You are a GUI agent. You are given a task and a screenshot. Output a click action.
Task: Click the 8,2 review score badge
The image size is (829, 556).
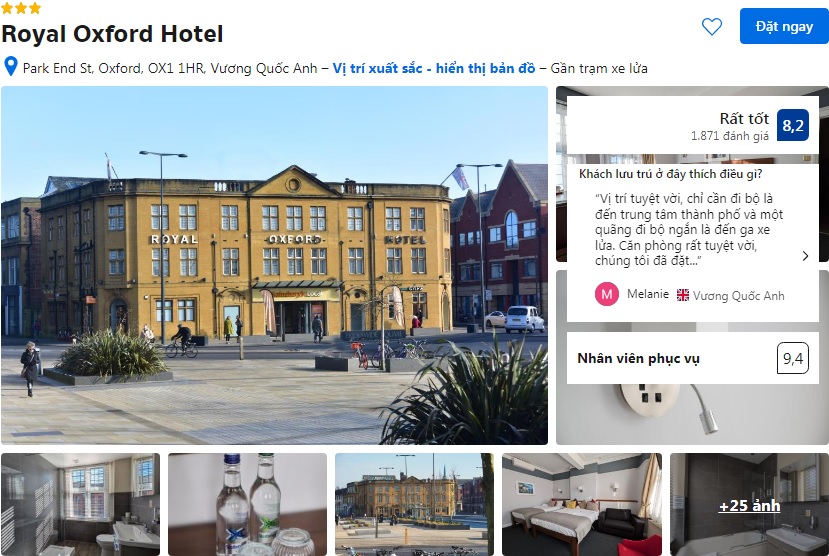(793, 125)
